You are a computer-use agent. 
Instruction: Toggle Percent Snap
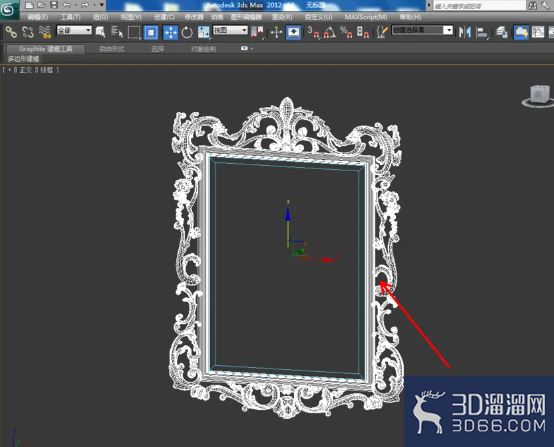346,32
